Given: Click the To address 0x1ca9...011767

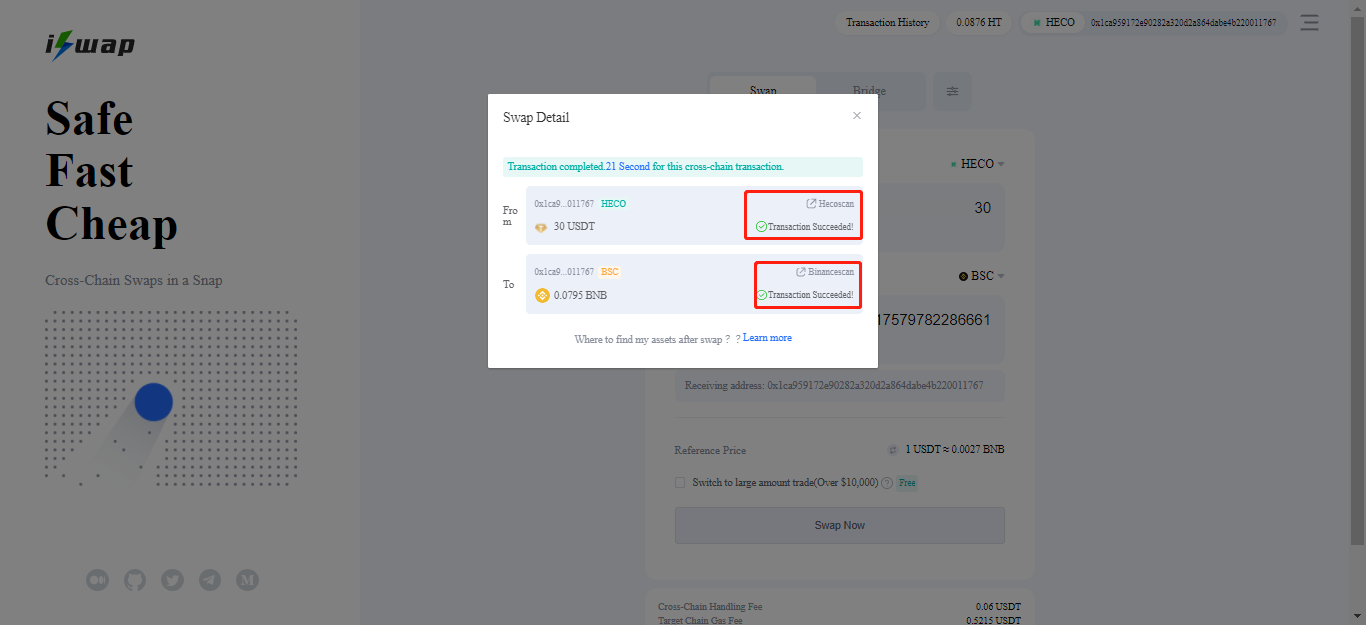Looking at the screenshot, I should 564,272.
